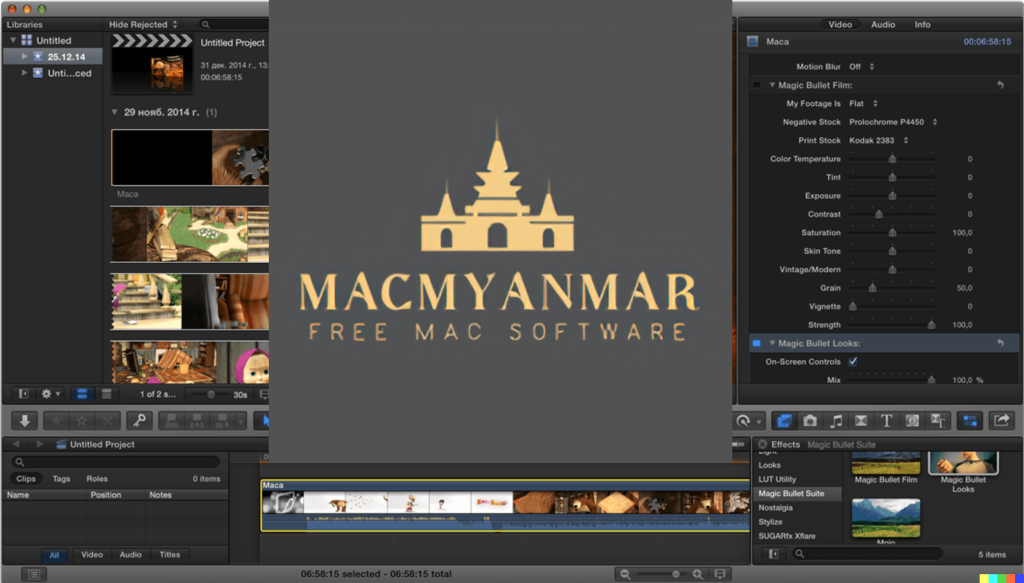Collapse the Magic Bullet Looks section

coord(772,343)
